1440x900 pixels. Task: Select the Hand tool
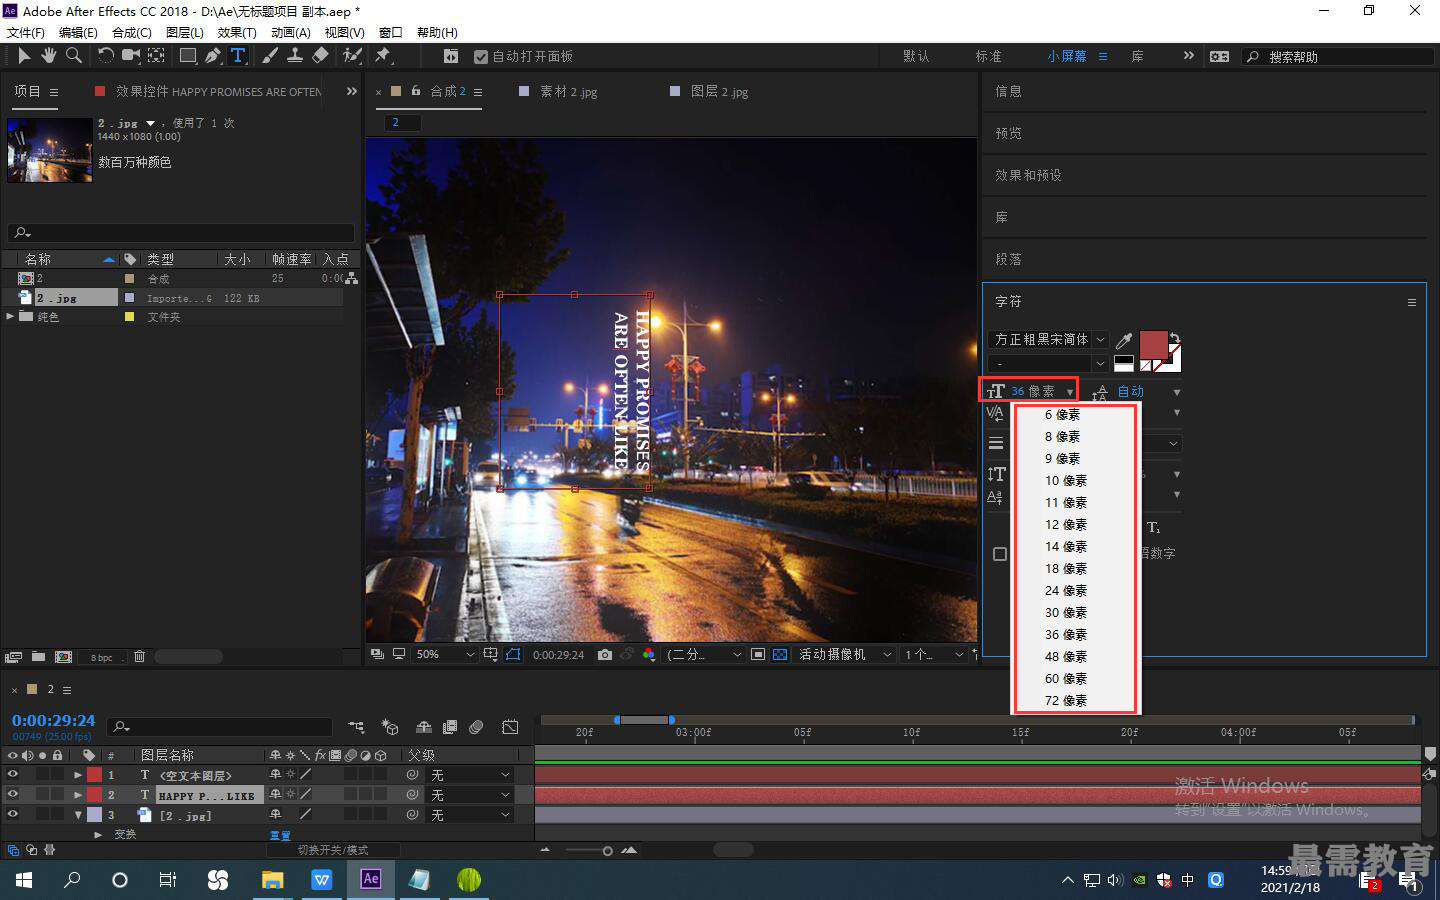(48, 56)
